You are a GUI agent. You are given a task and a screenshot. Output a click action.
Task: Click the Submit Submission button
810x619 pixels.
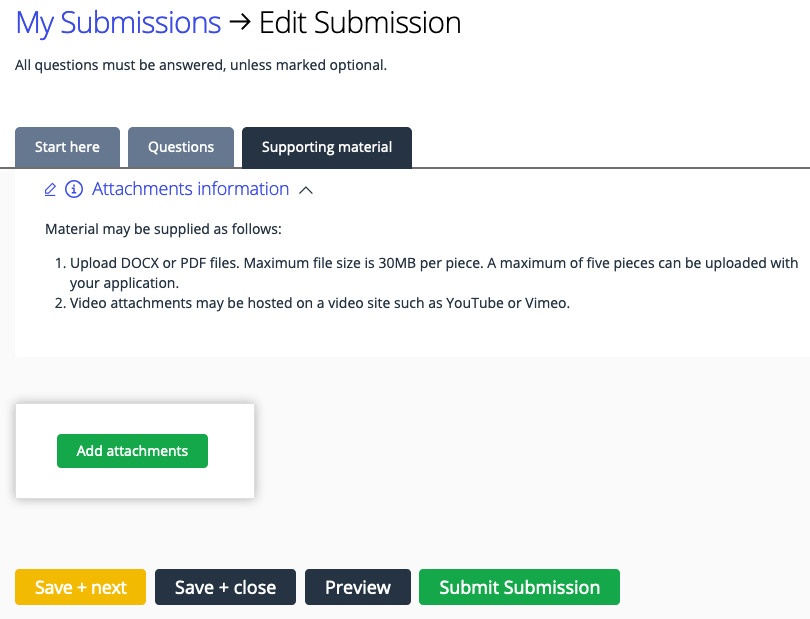click(x=519, y=587)
